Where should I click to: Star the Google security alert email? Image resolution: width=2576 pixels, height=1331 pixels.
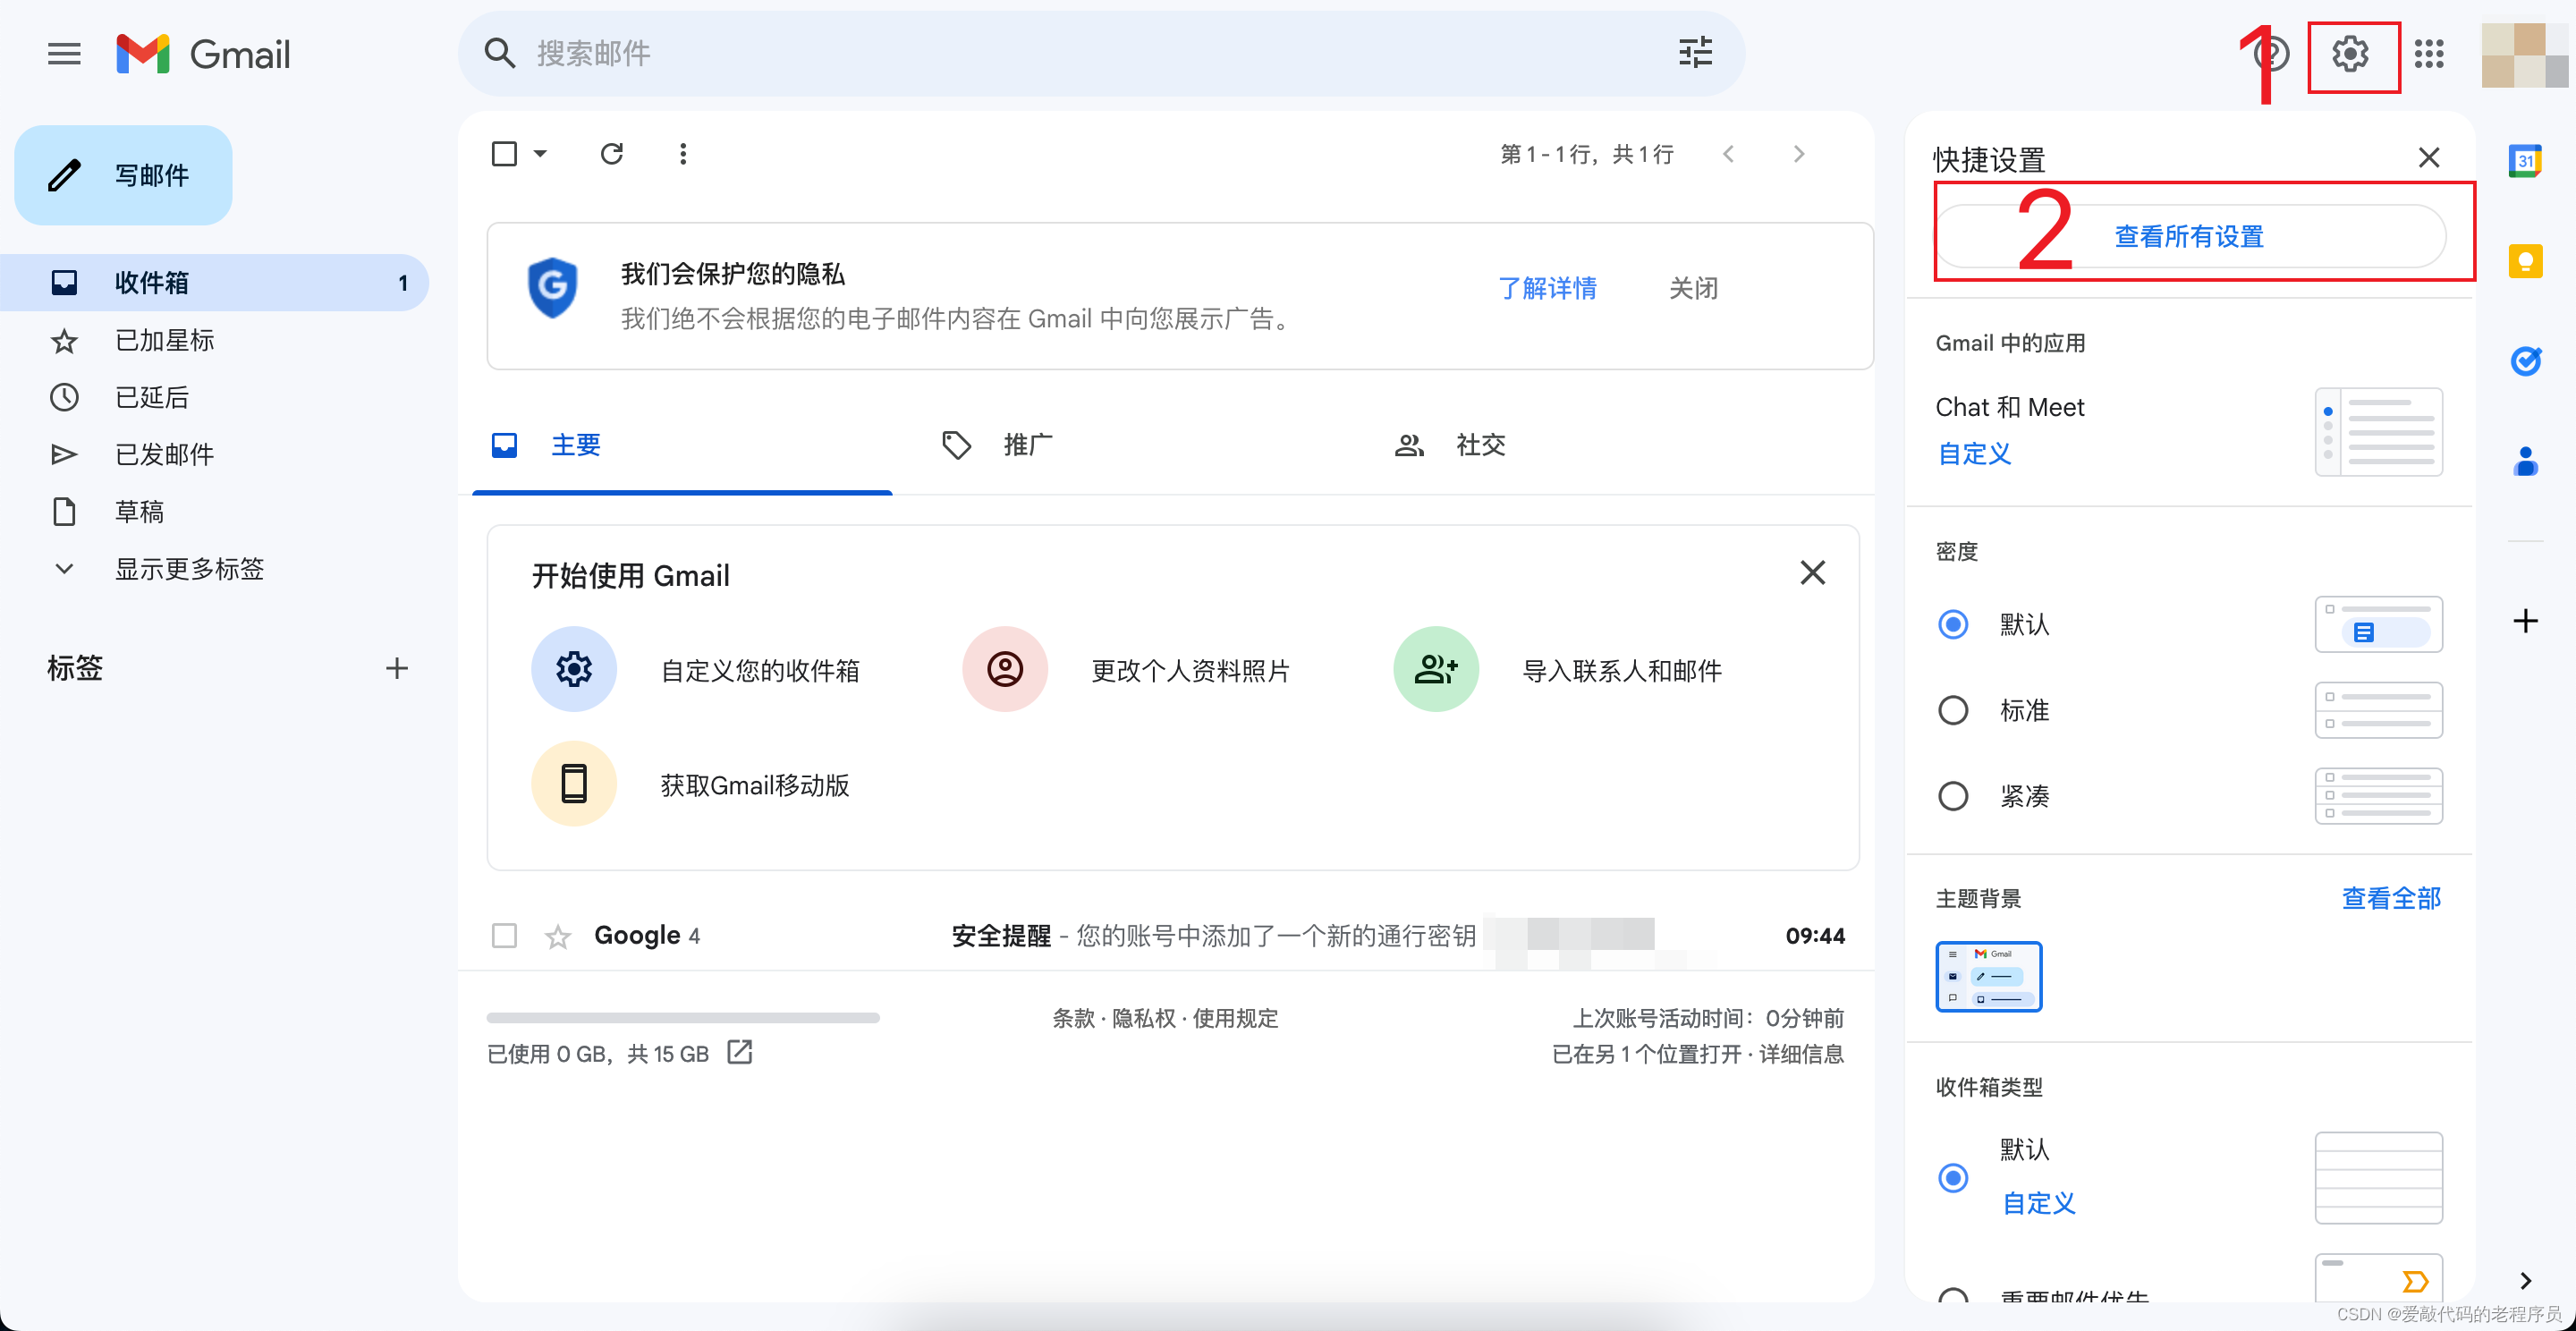[558, 937]
